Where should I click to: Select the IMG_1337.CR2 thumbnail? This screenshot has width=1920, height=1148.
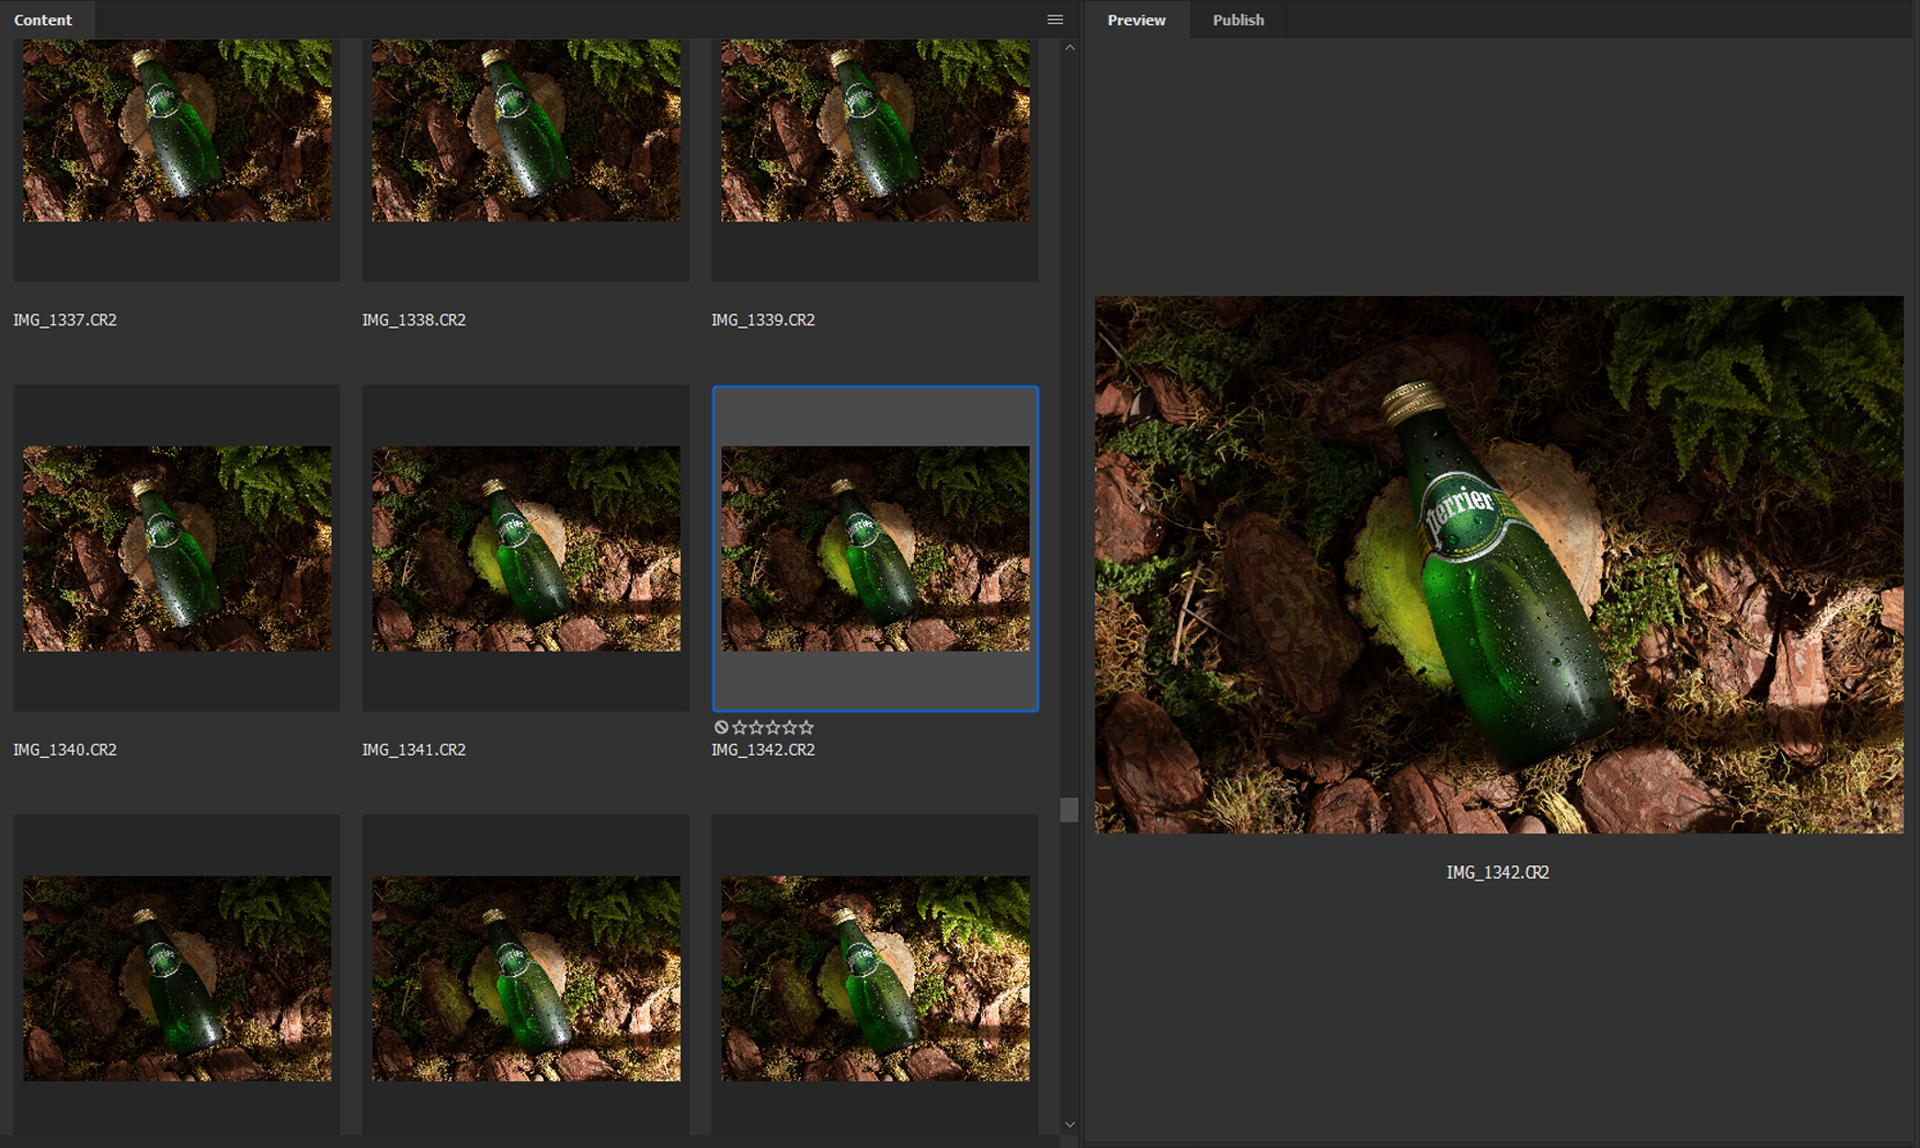point(177,130)
